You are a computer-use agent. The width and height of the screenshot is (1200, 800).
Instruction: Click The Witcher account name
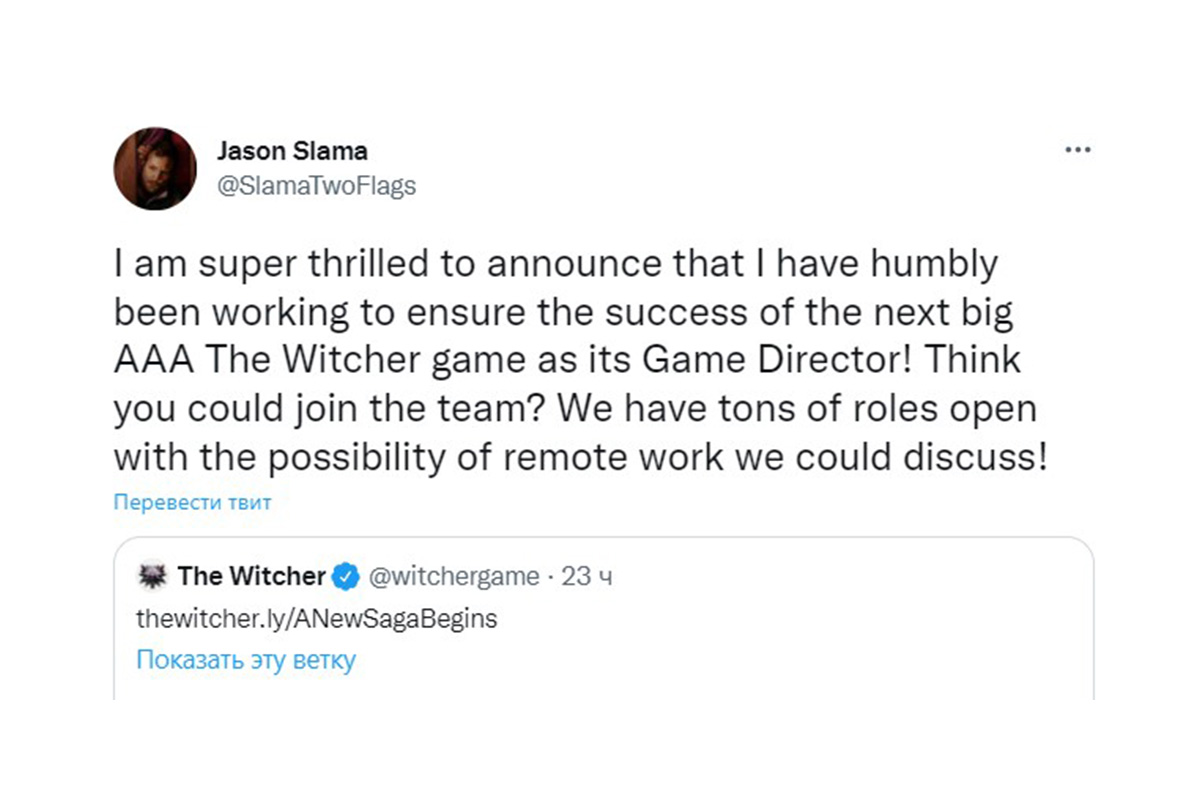coord(252,577)
